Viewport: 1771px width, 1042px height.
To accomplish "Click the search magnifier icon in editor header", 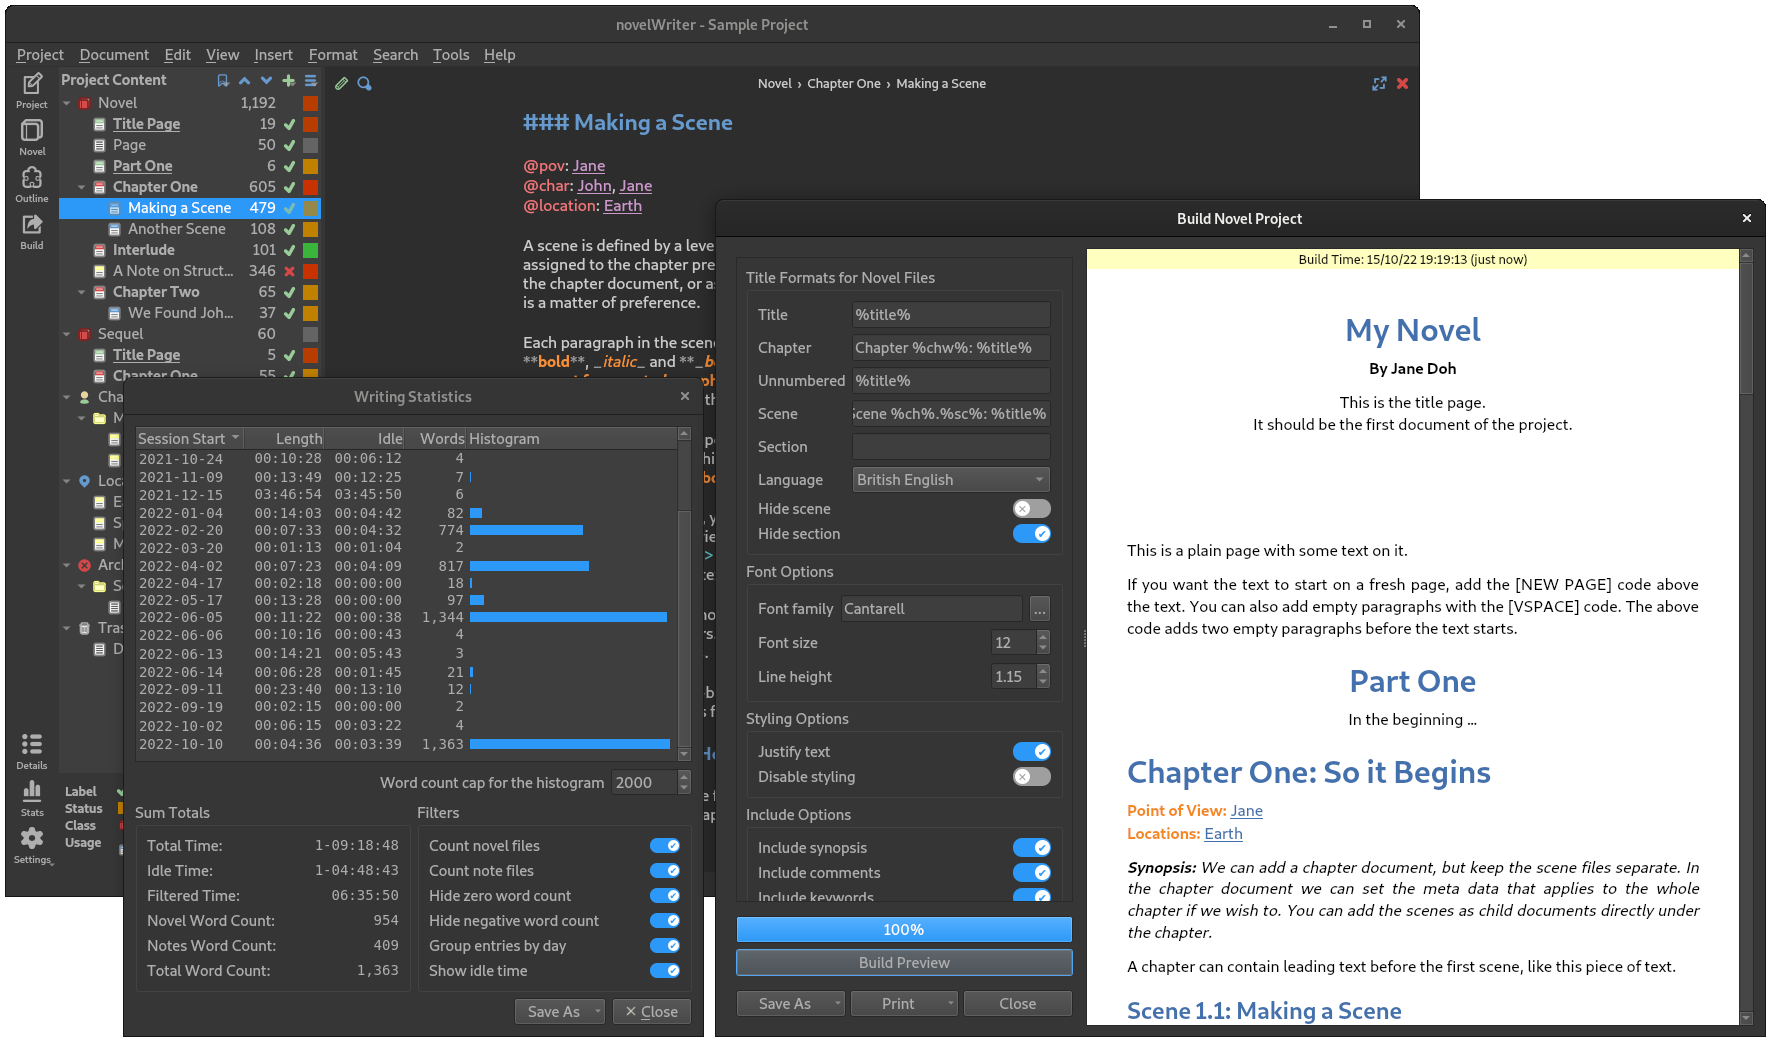I will (364, 84).
